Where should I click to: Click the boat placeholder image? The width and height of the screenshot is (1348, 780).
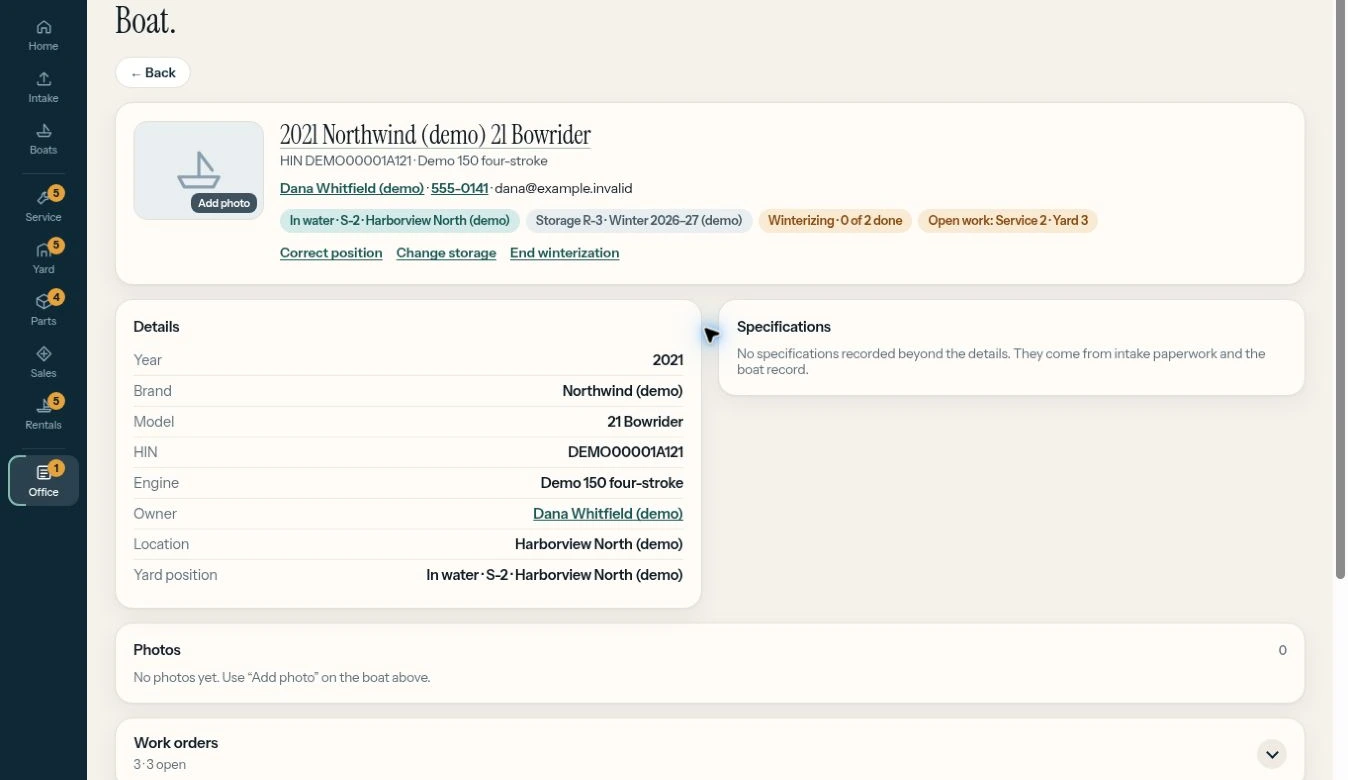(x=199, y=170)
